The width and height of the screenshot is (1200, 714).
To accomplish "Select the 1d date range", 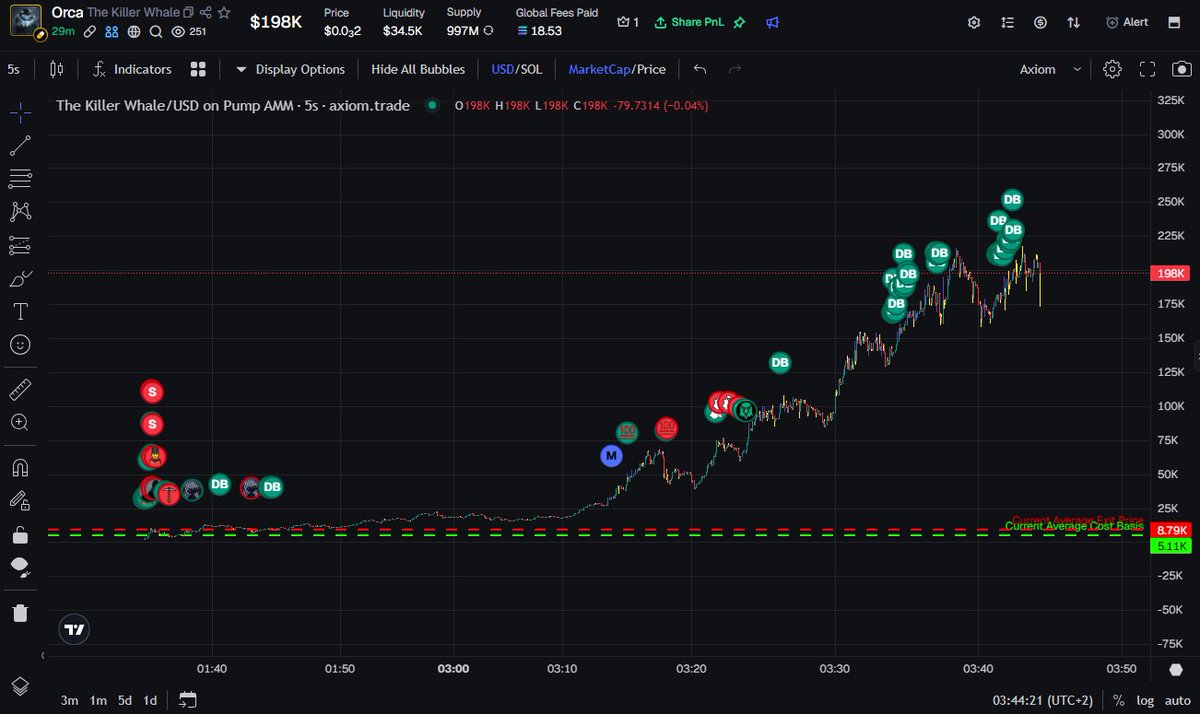I will 150,700.
